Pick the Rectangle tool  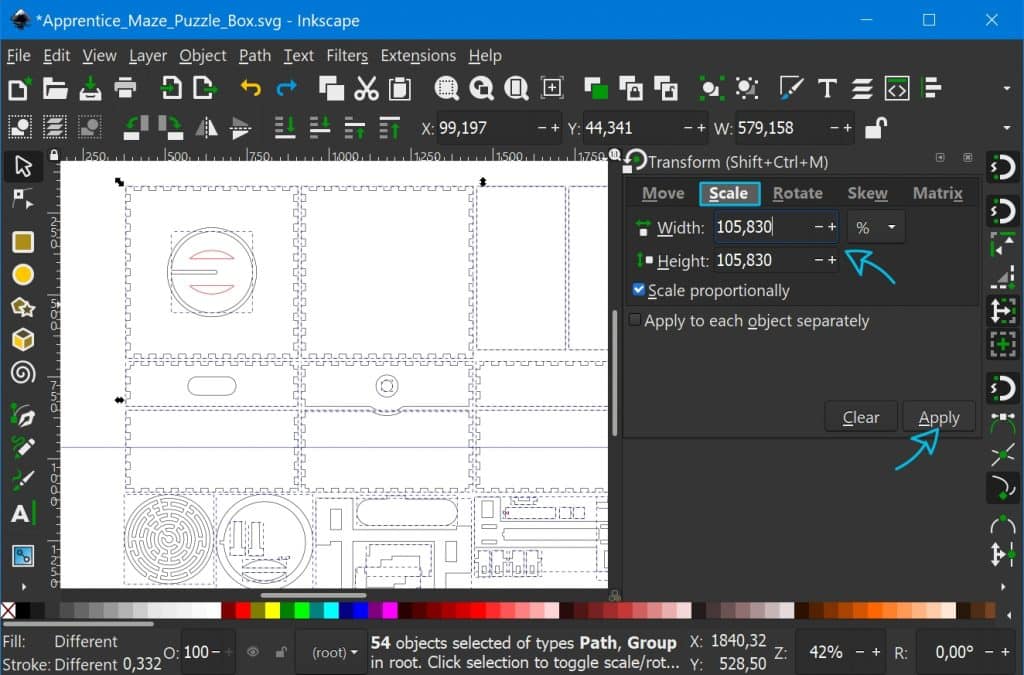pyautogui.click(x=23, y=242)
